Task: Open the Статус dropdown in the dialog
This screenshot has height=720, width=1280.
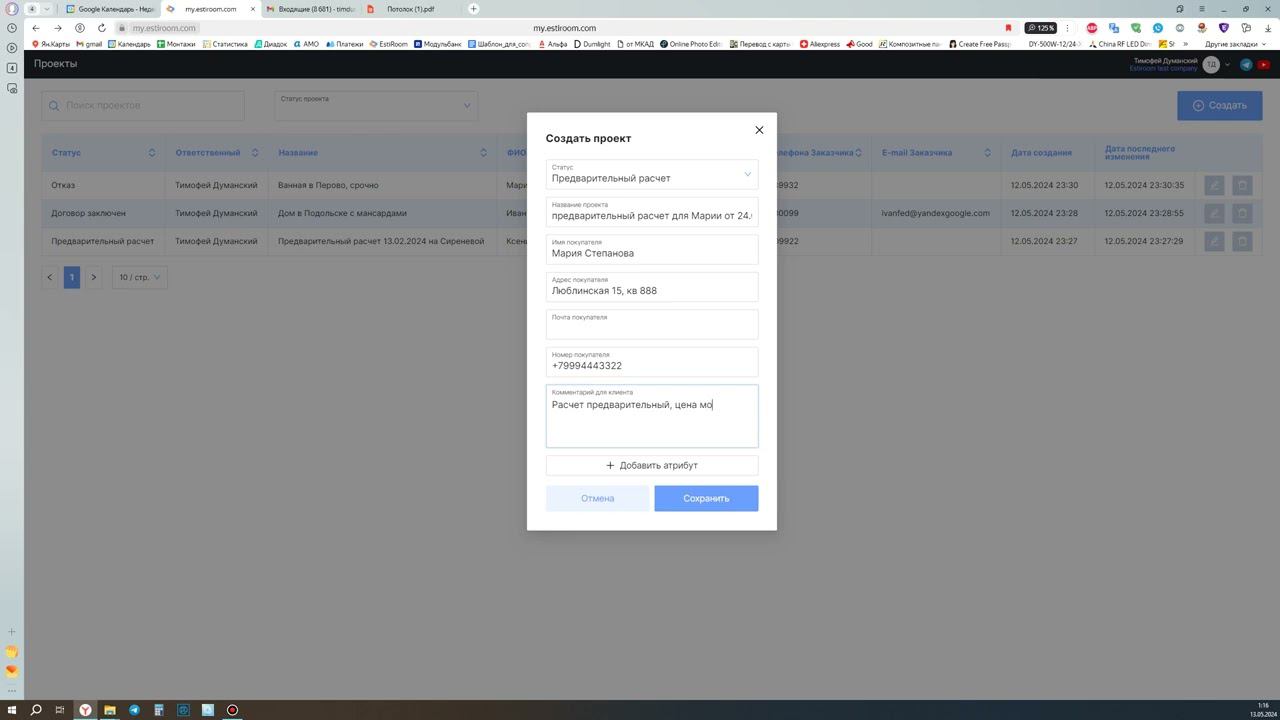Action: coord(652,174)
